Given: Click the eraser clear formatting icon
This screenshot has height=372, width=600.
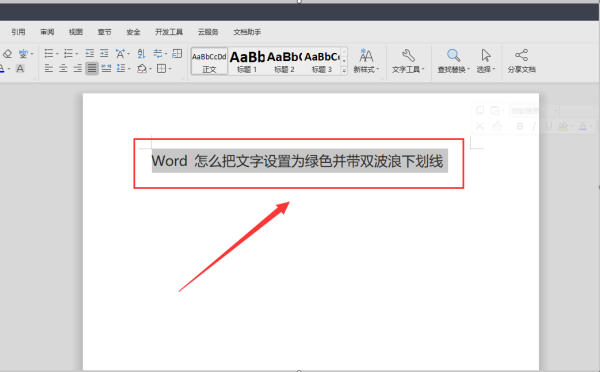Looking at the screenshot, I should (7, 54).
